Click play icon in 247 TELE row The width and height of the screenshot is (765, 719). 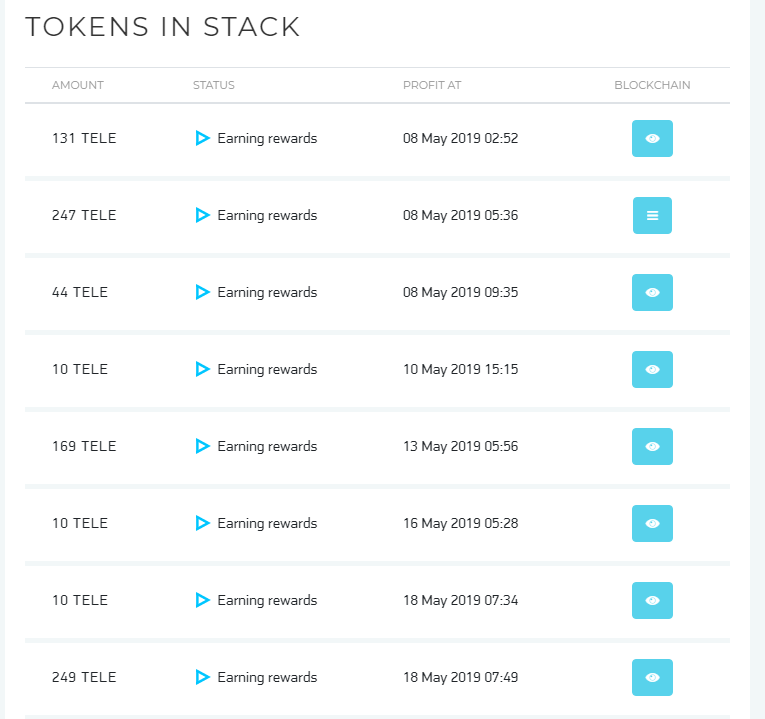click(202, 216)
